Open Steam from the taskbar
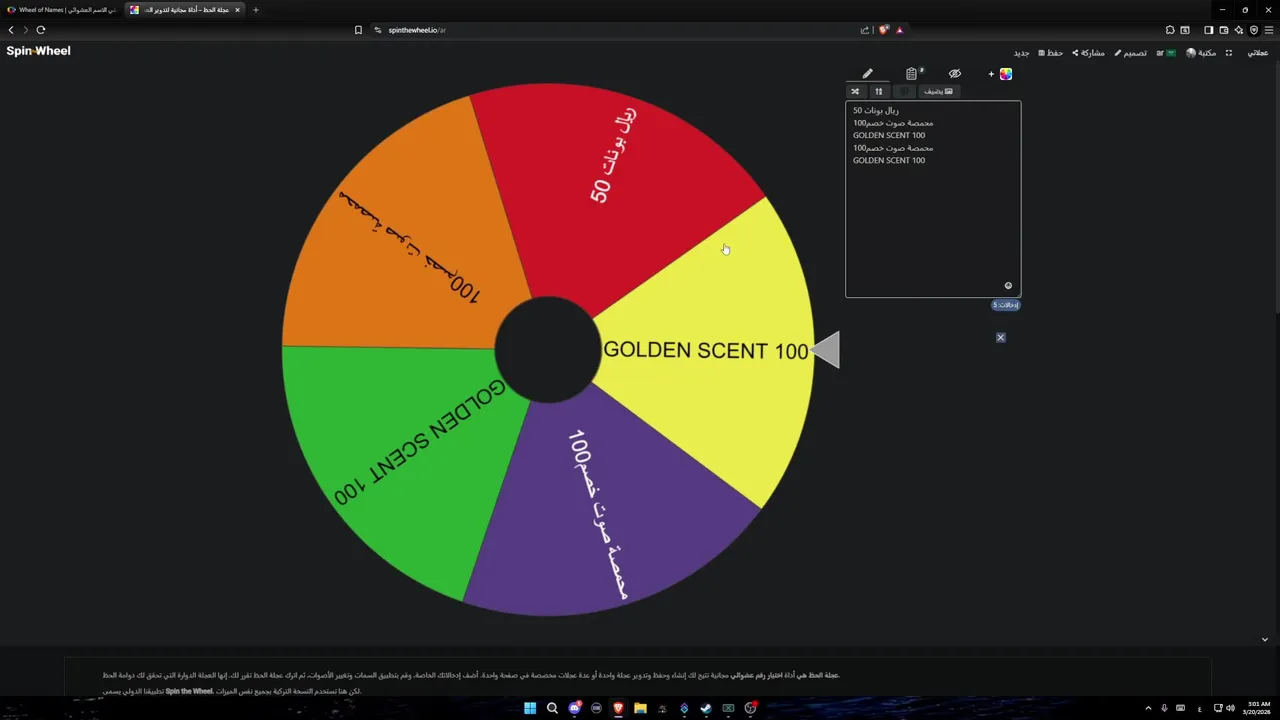1280x720 pixels. [x=706, y=709]
